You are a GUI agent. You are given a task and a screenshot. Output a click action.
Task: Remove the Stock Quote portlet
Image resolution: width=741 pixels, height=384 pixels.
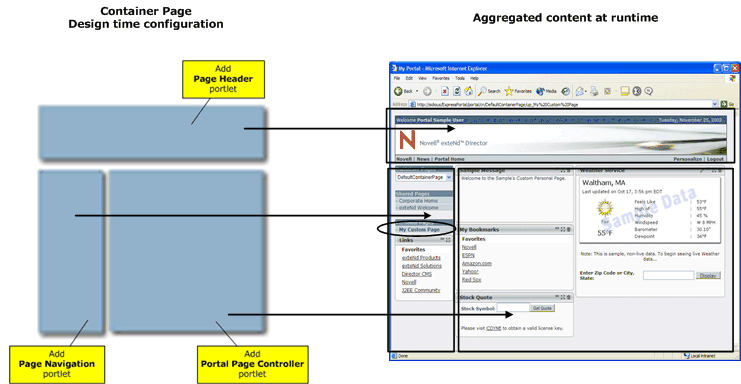pyautogui.click(x=569, y=297)
